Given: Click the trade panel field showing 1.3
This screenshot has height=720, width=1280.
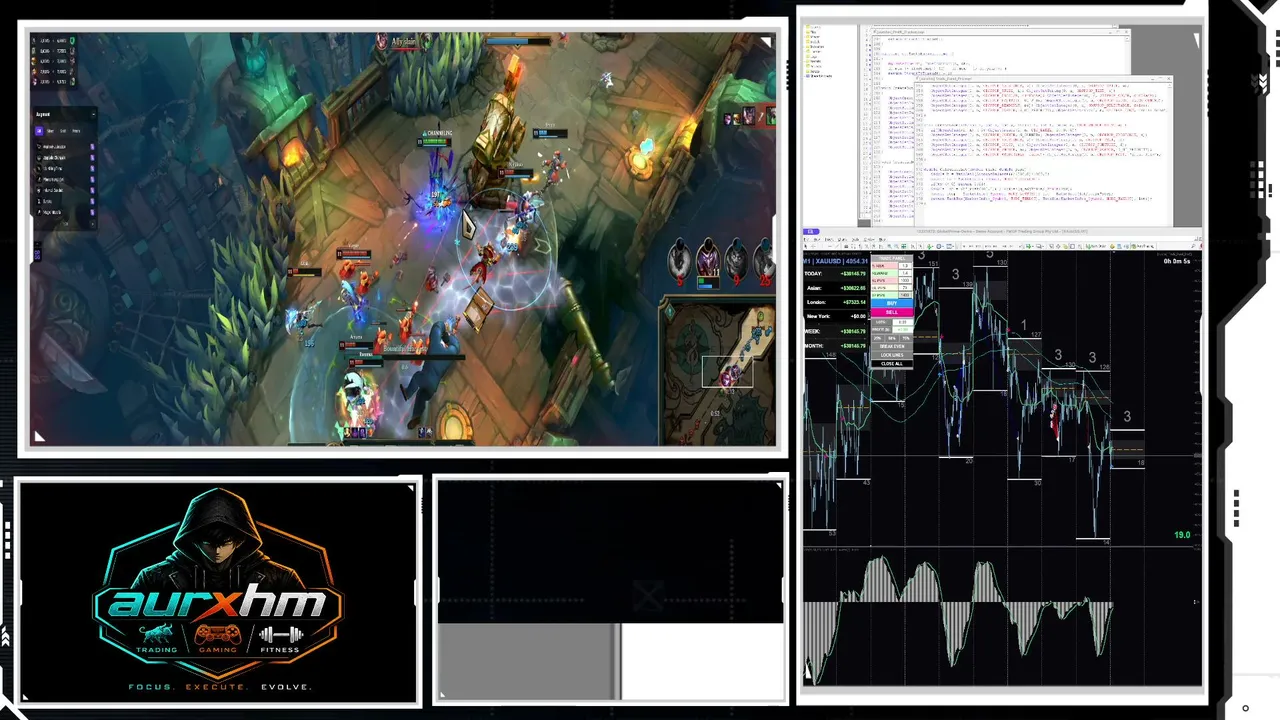Looking at the screenshot, I should [x=904, y=266].
